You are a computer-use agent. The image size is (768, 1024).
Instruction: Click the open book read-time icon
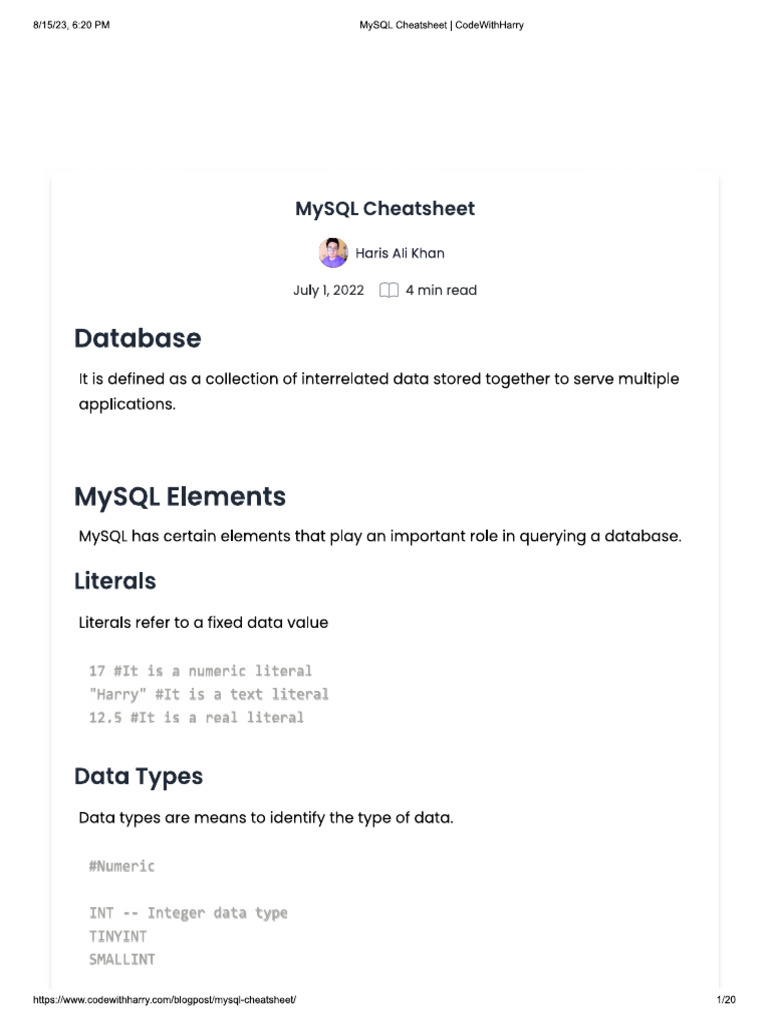389,291
